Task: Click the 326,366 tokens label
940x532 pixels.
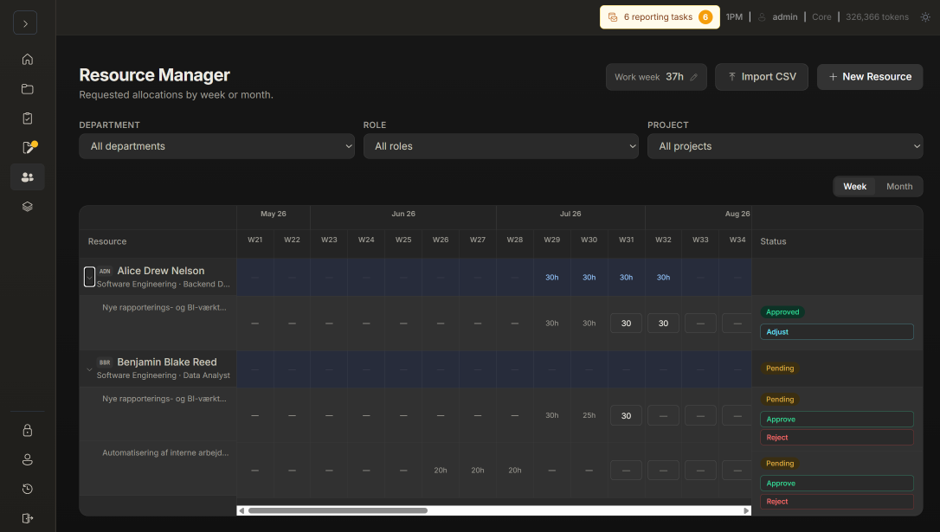Action: click(876, 17)
